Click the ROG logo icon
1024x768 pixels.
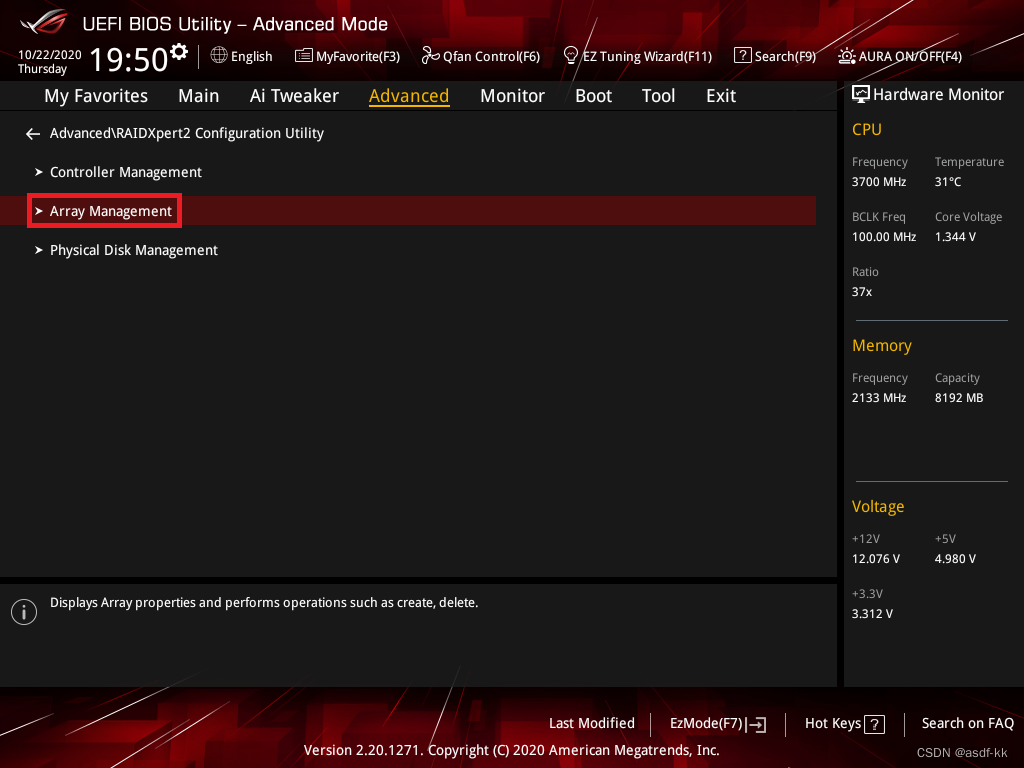pos(43,22)
